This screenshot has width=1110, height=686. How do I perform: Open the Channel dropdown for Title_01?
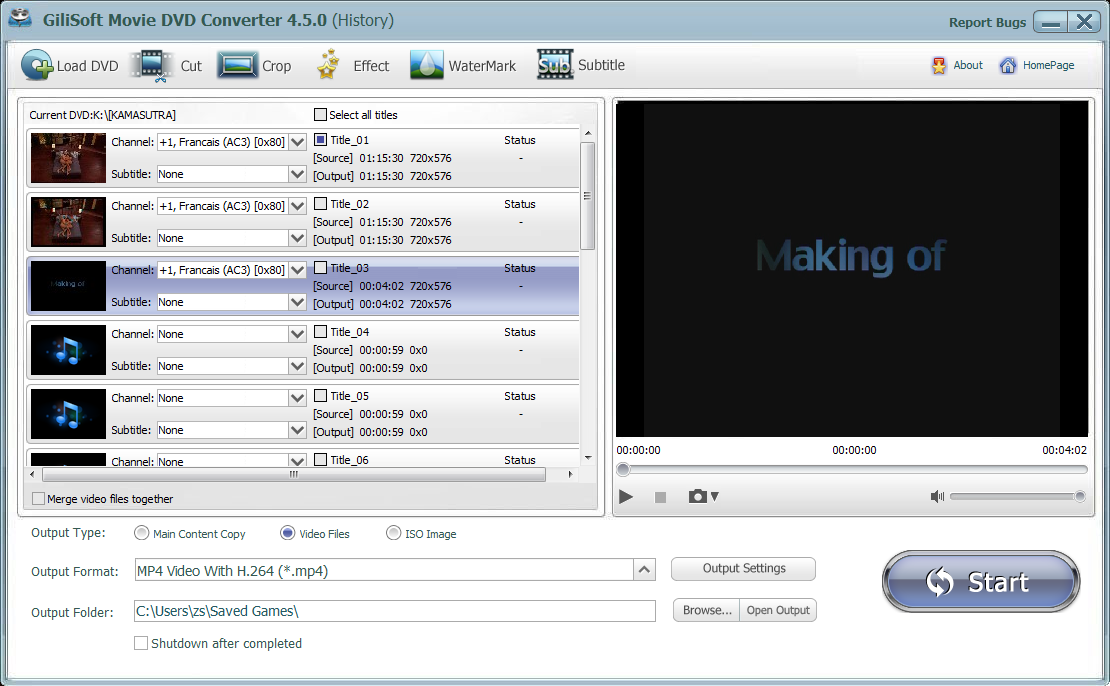297,142
